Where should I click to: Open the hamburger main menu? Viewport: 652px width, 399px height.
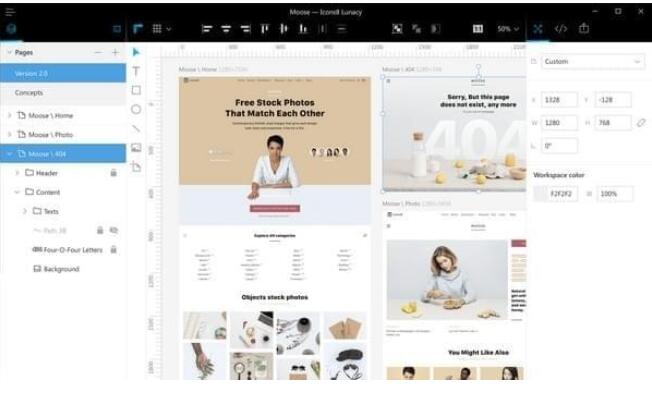(x=10, y=12)
